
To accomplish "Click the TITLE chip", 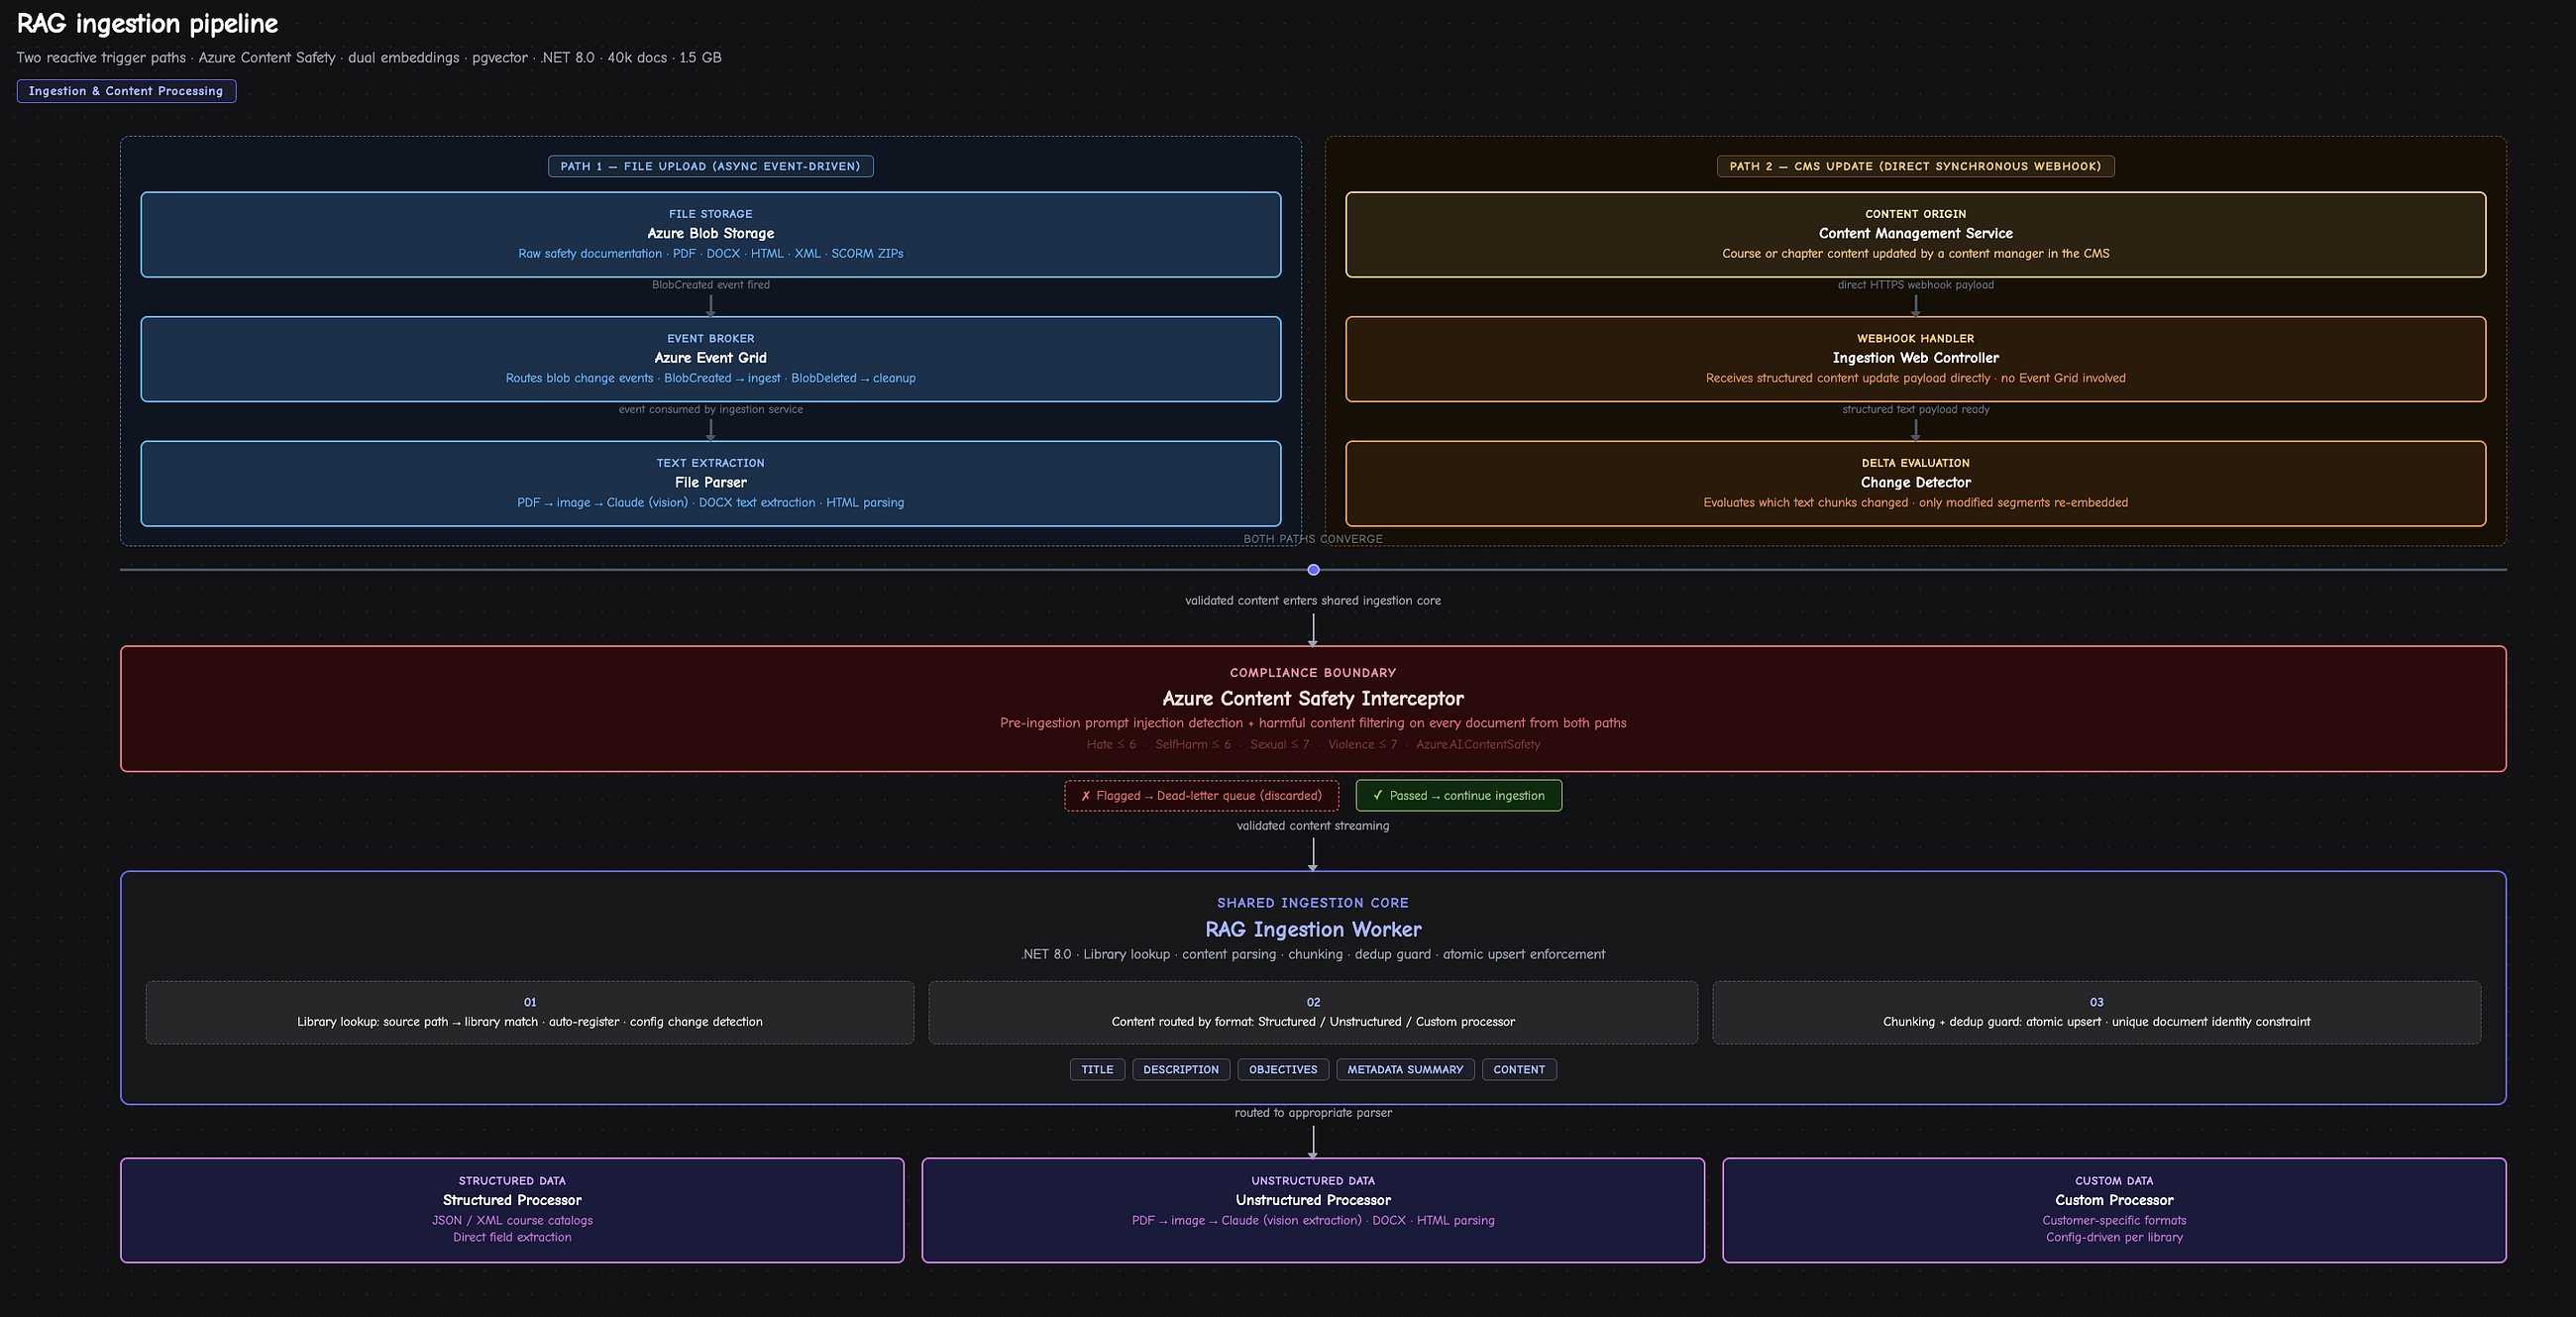I will coord(1097,1070).
